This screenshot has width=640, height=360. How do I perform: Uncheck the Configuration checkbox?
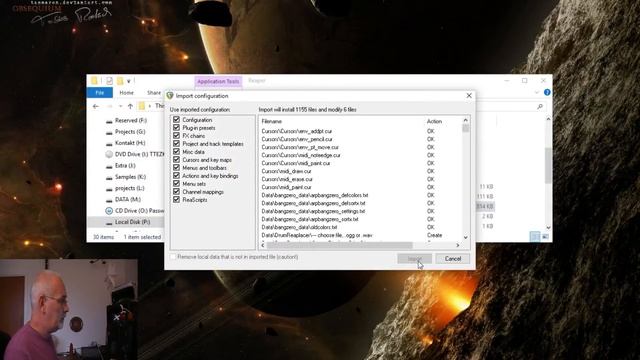[x=176, y=120]
